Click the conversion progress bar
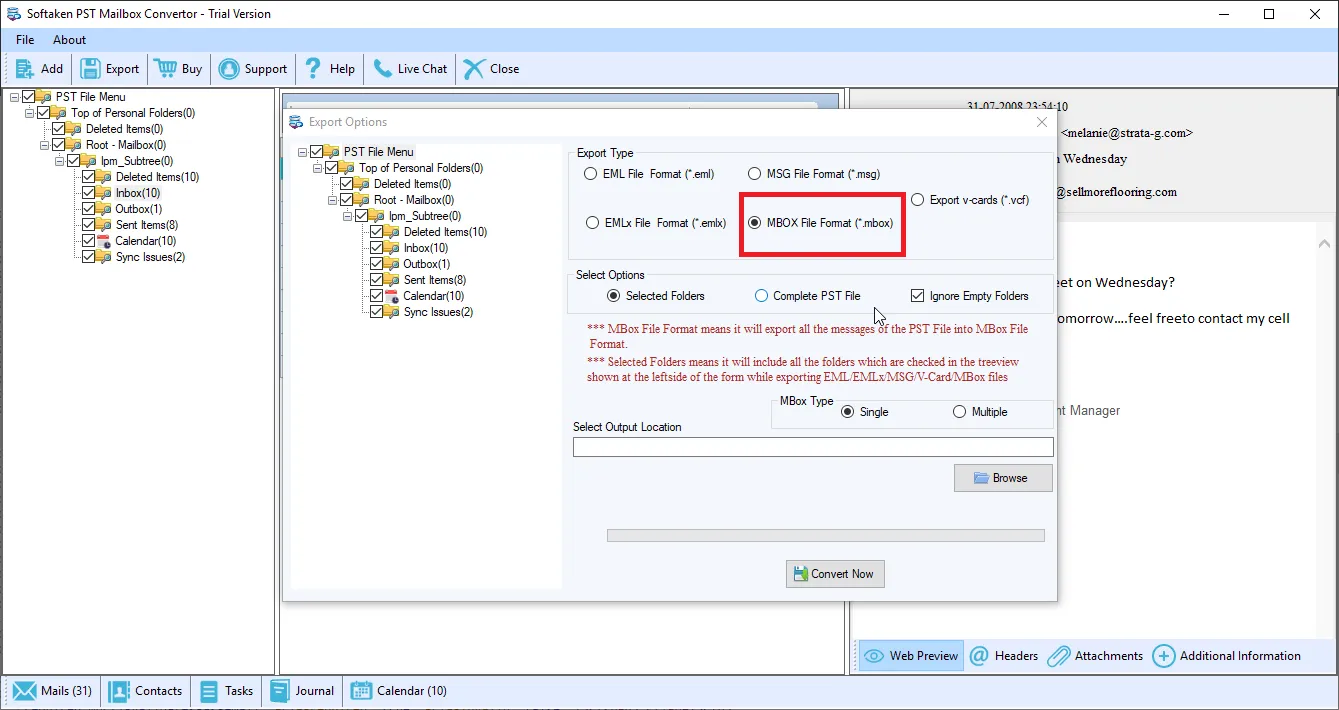Viewport: 1339px width, 710px height. [826, 536]
